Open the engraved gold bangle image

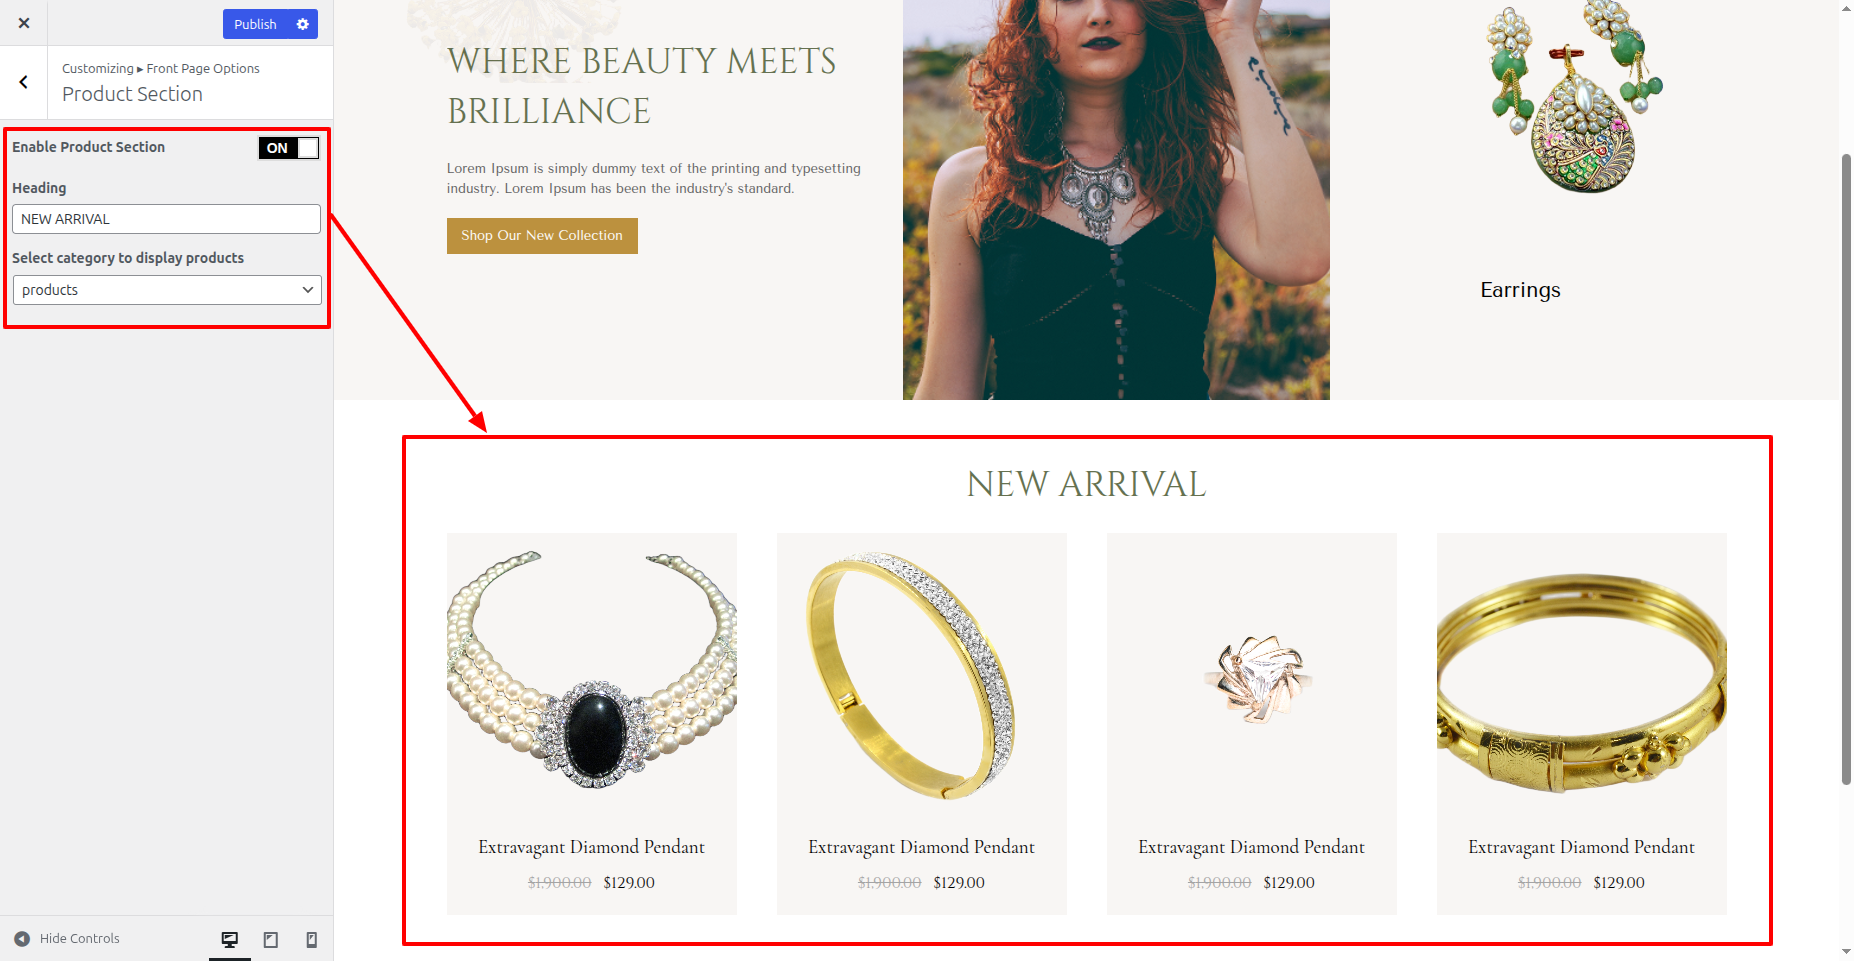click(x=1582, y=671)
